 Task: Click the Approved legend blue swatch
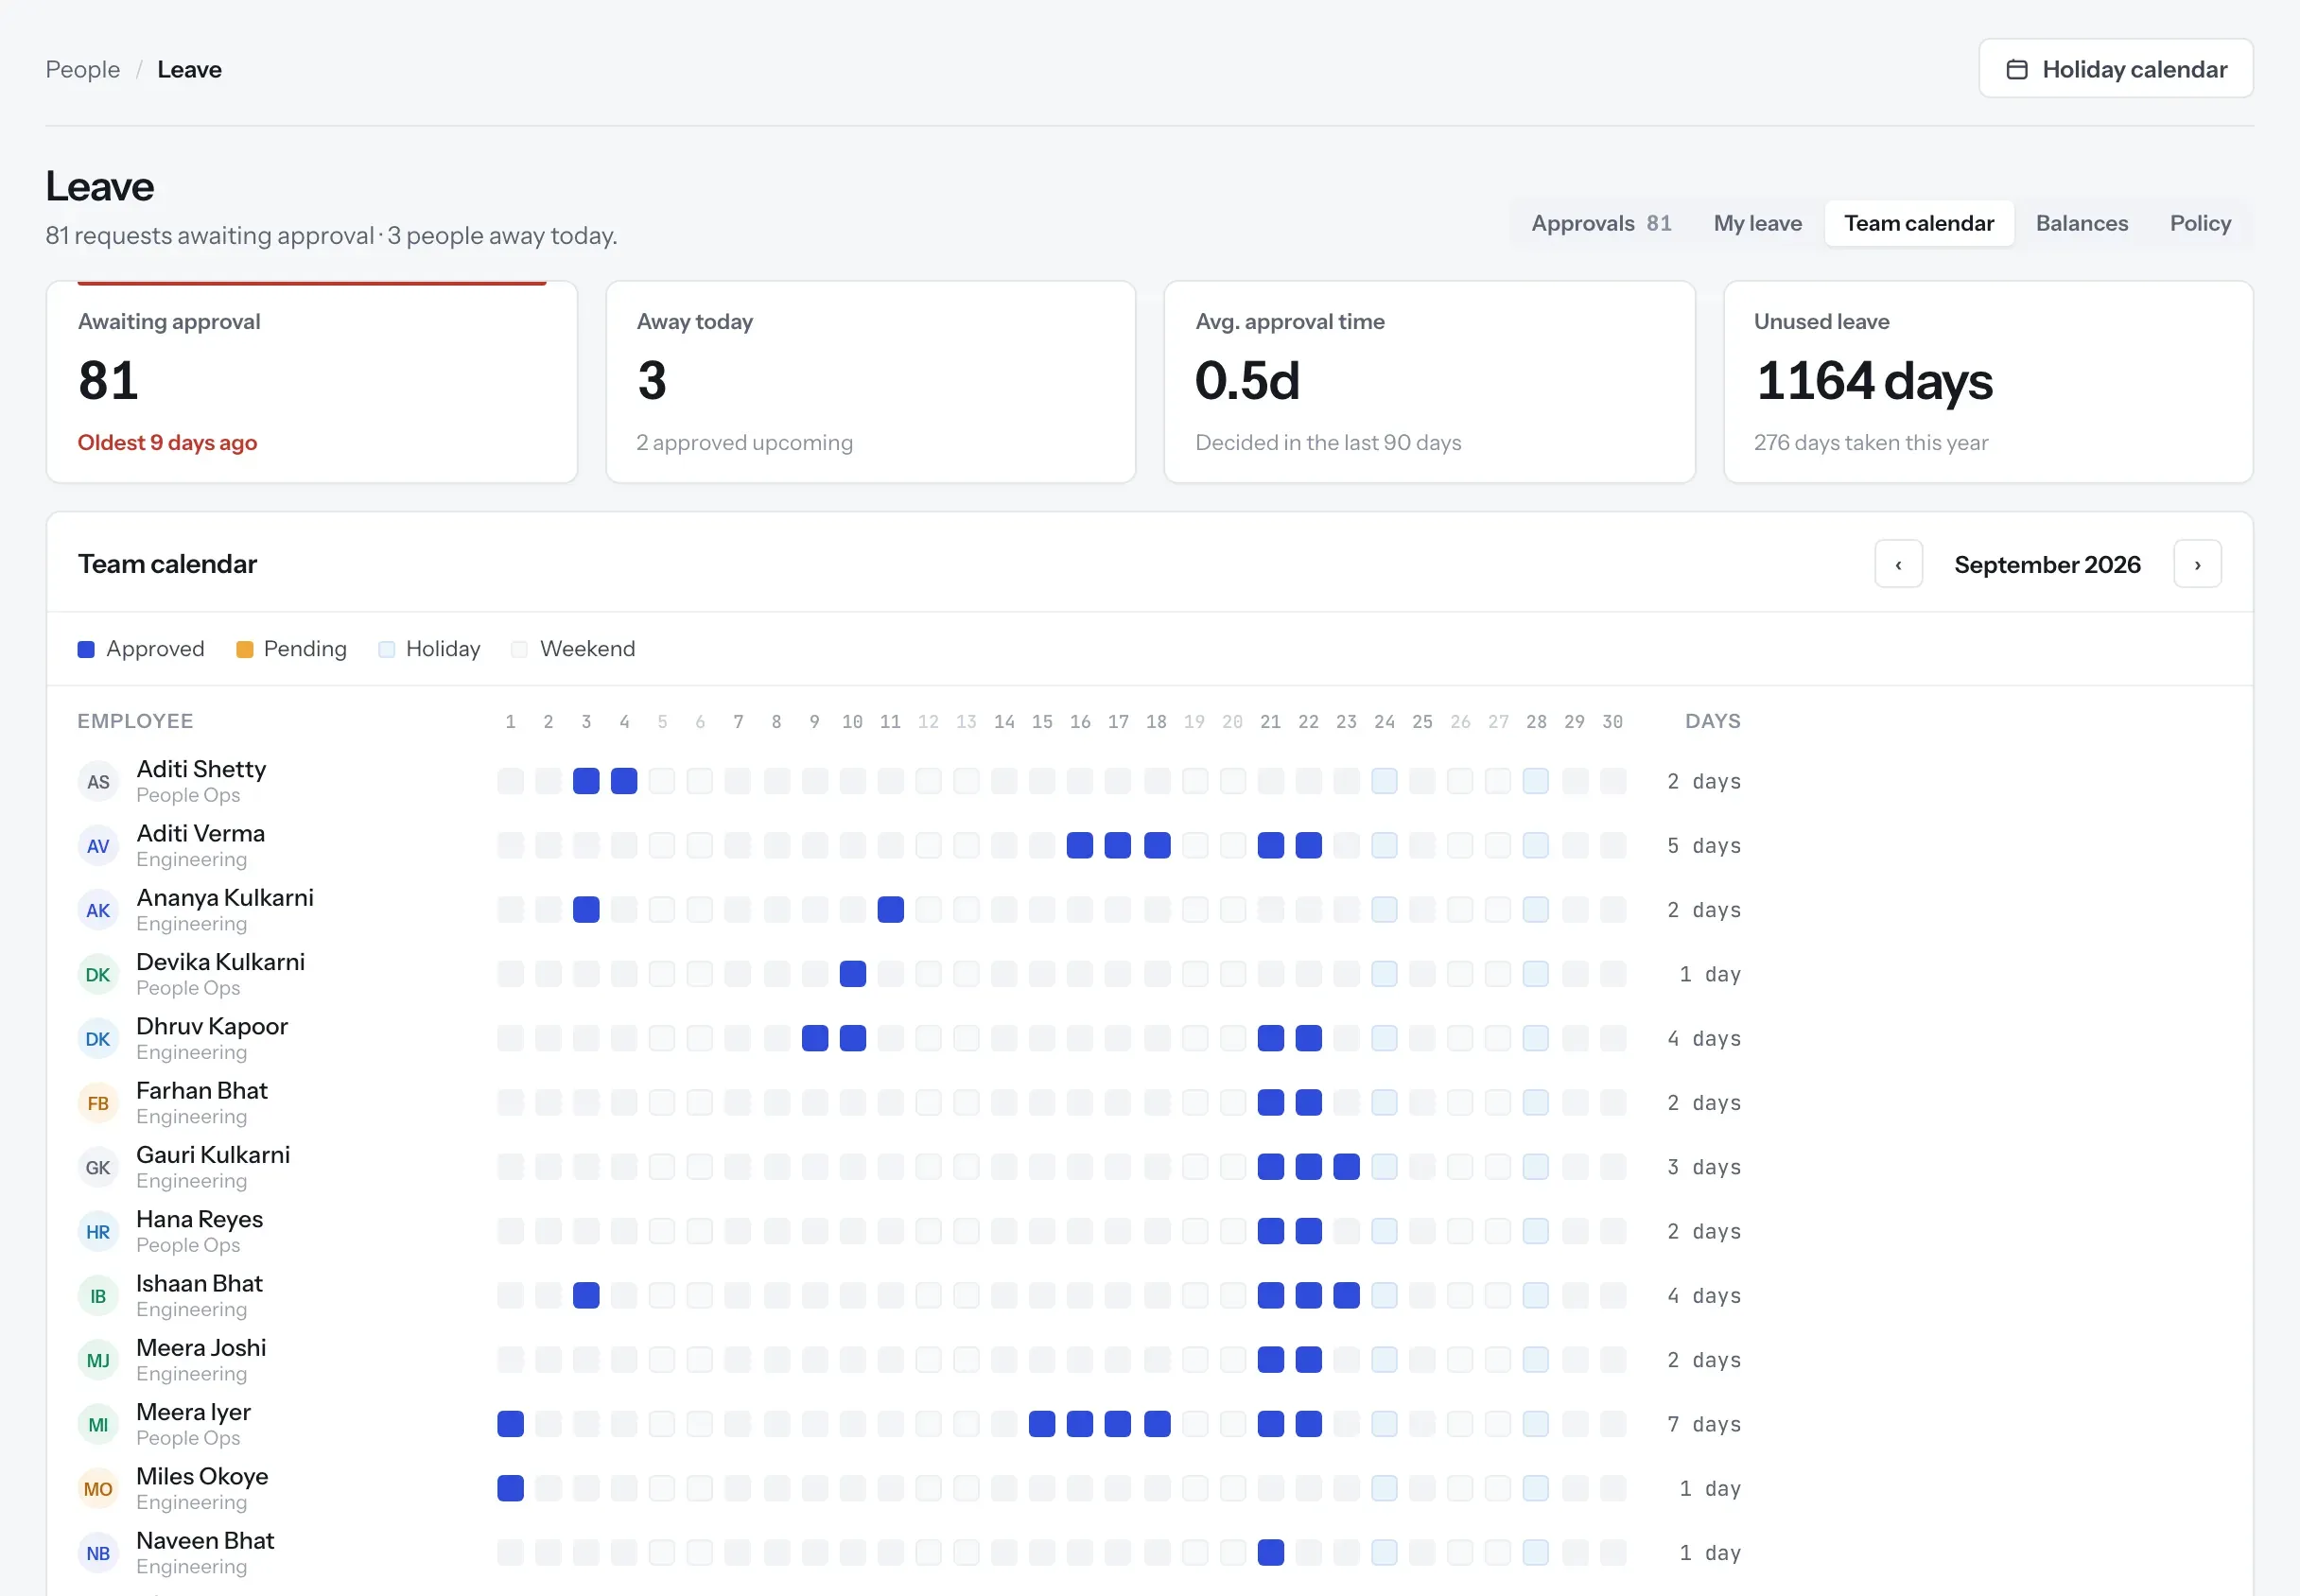click(86, 649)
